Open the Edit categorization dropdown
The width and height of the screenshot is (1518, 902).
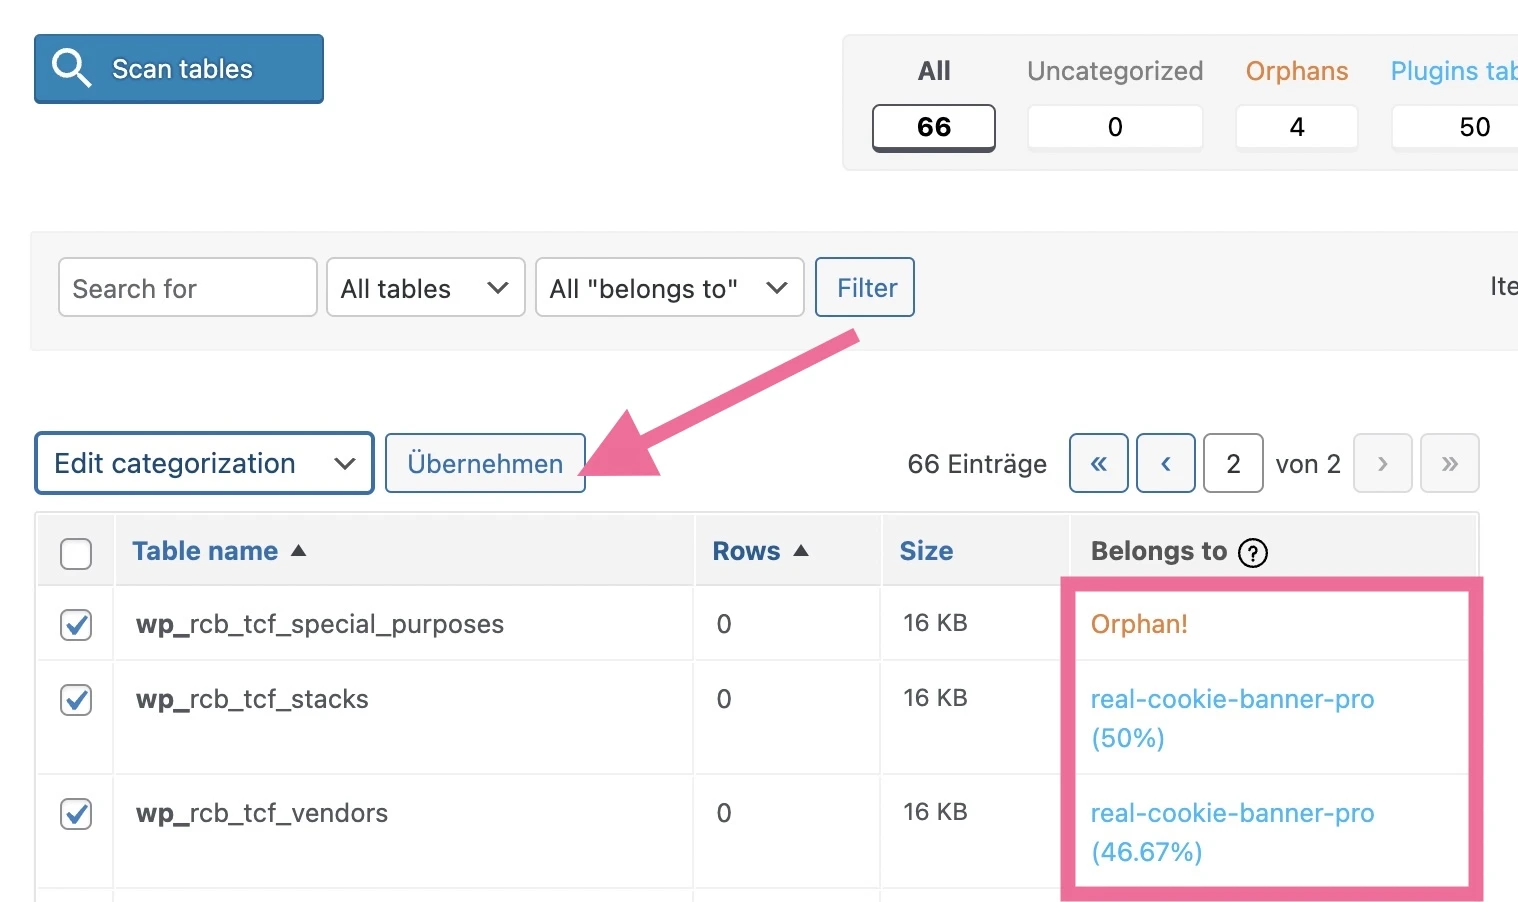(204, 463)
